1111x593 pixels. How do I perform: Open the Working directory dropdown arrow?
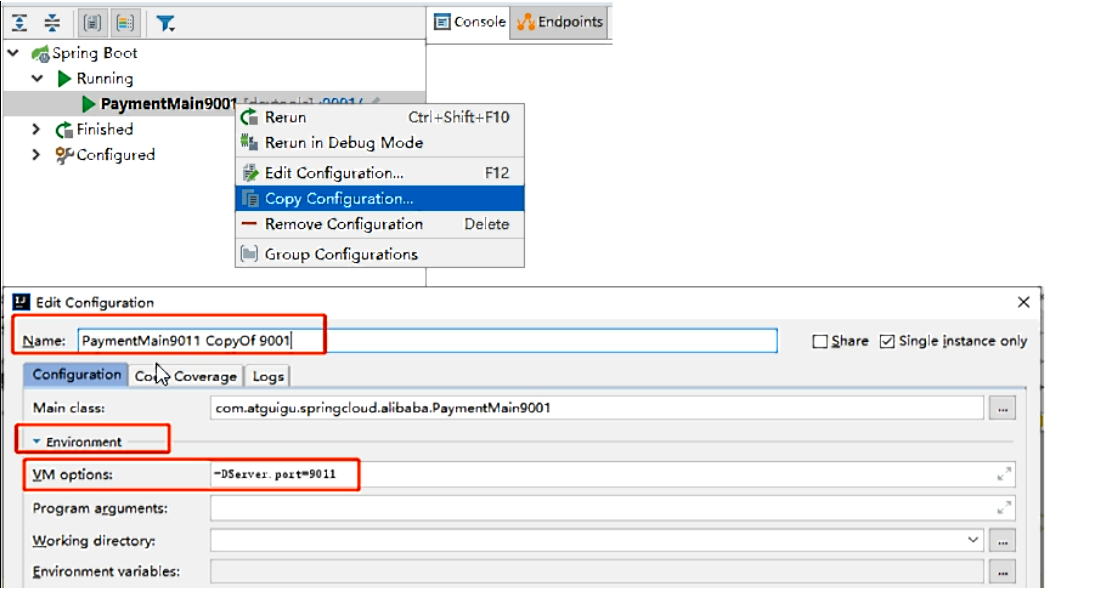pyautogui.click(x=973, y=541)
